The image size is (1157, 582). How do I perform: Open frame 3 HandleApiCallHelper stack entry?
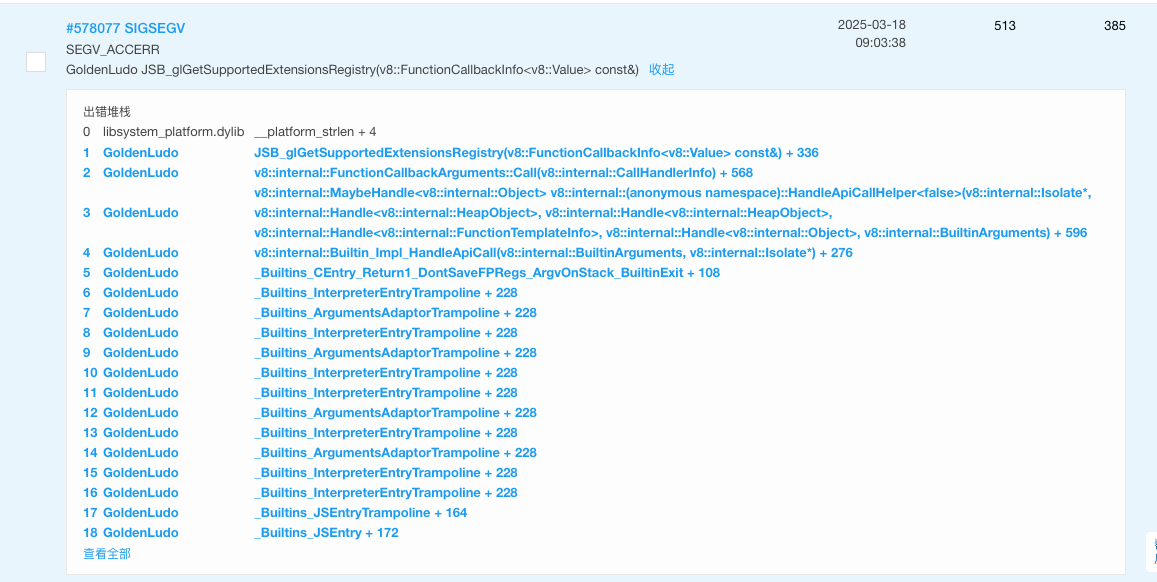click(x=672, y=212)
